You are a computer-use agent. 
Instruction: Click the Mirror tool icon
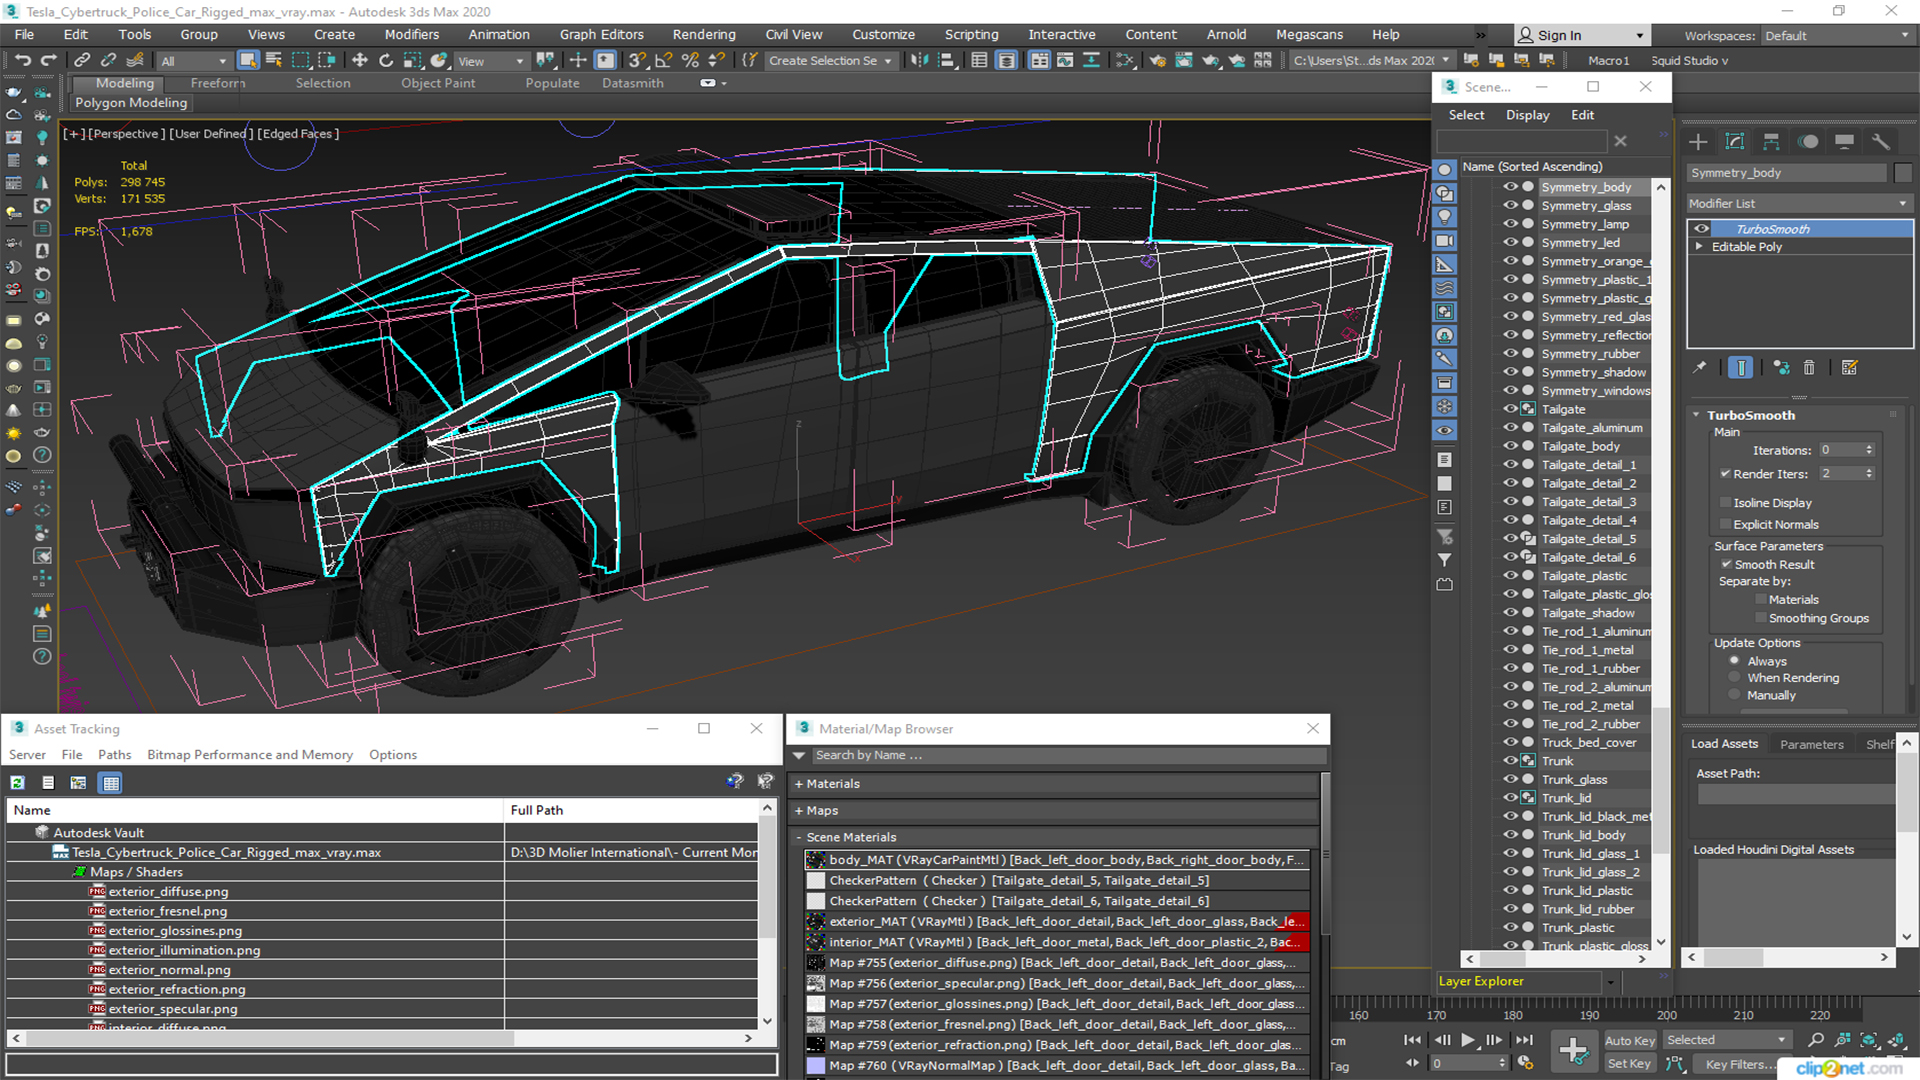pos(919,60)
